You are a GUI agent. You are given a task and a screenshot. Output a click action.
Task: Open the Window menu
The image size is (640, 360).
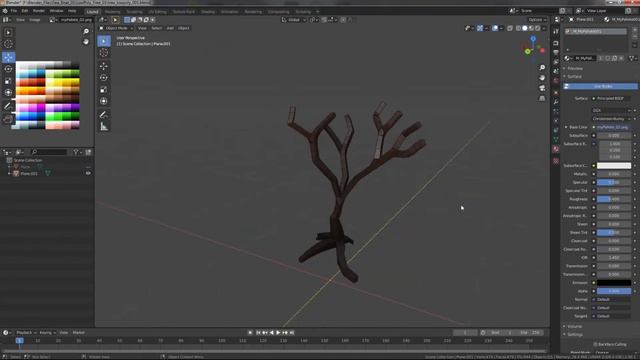pyautogui.click(x=56, y=11)
